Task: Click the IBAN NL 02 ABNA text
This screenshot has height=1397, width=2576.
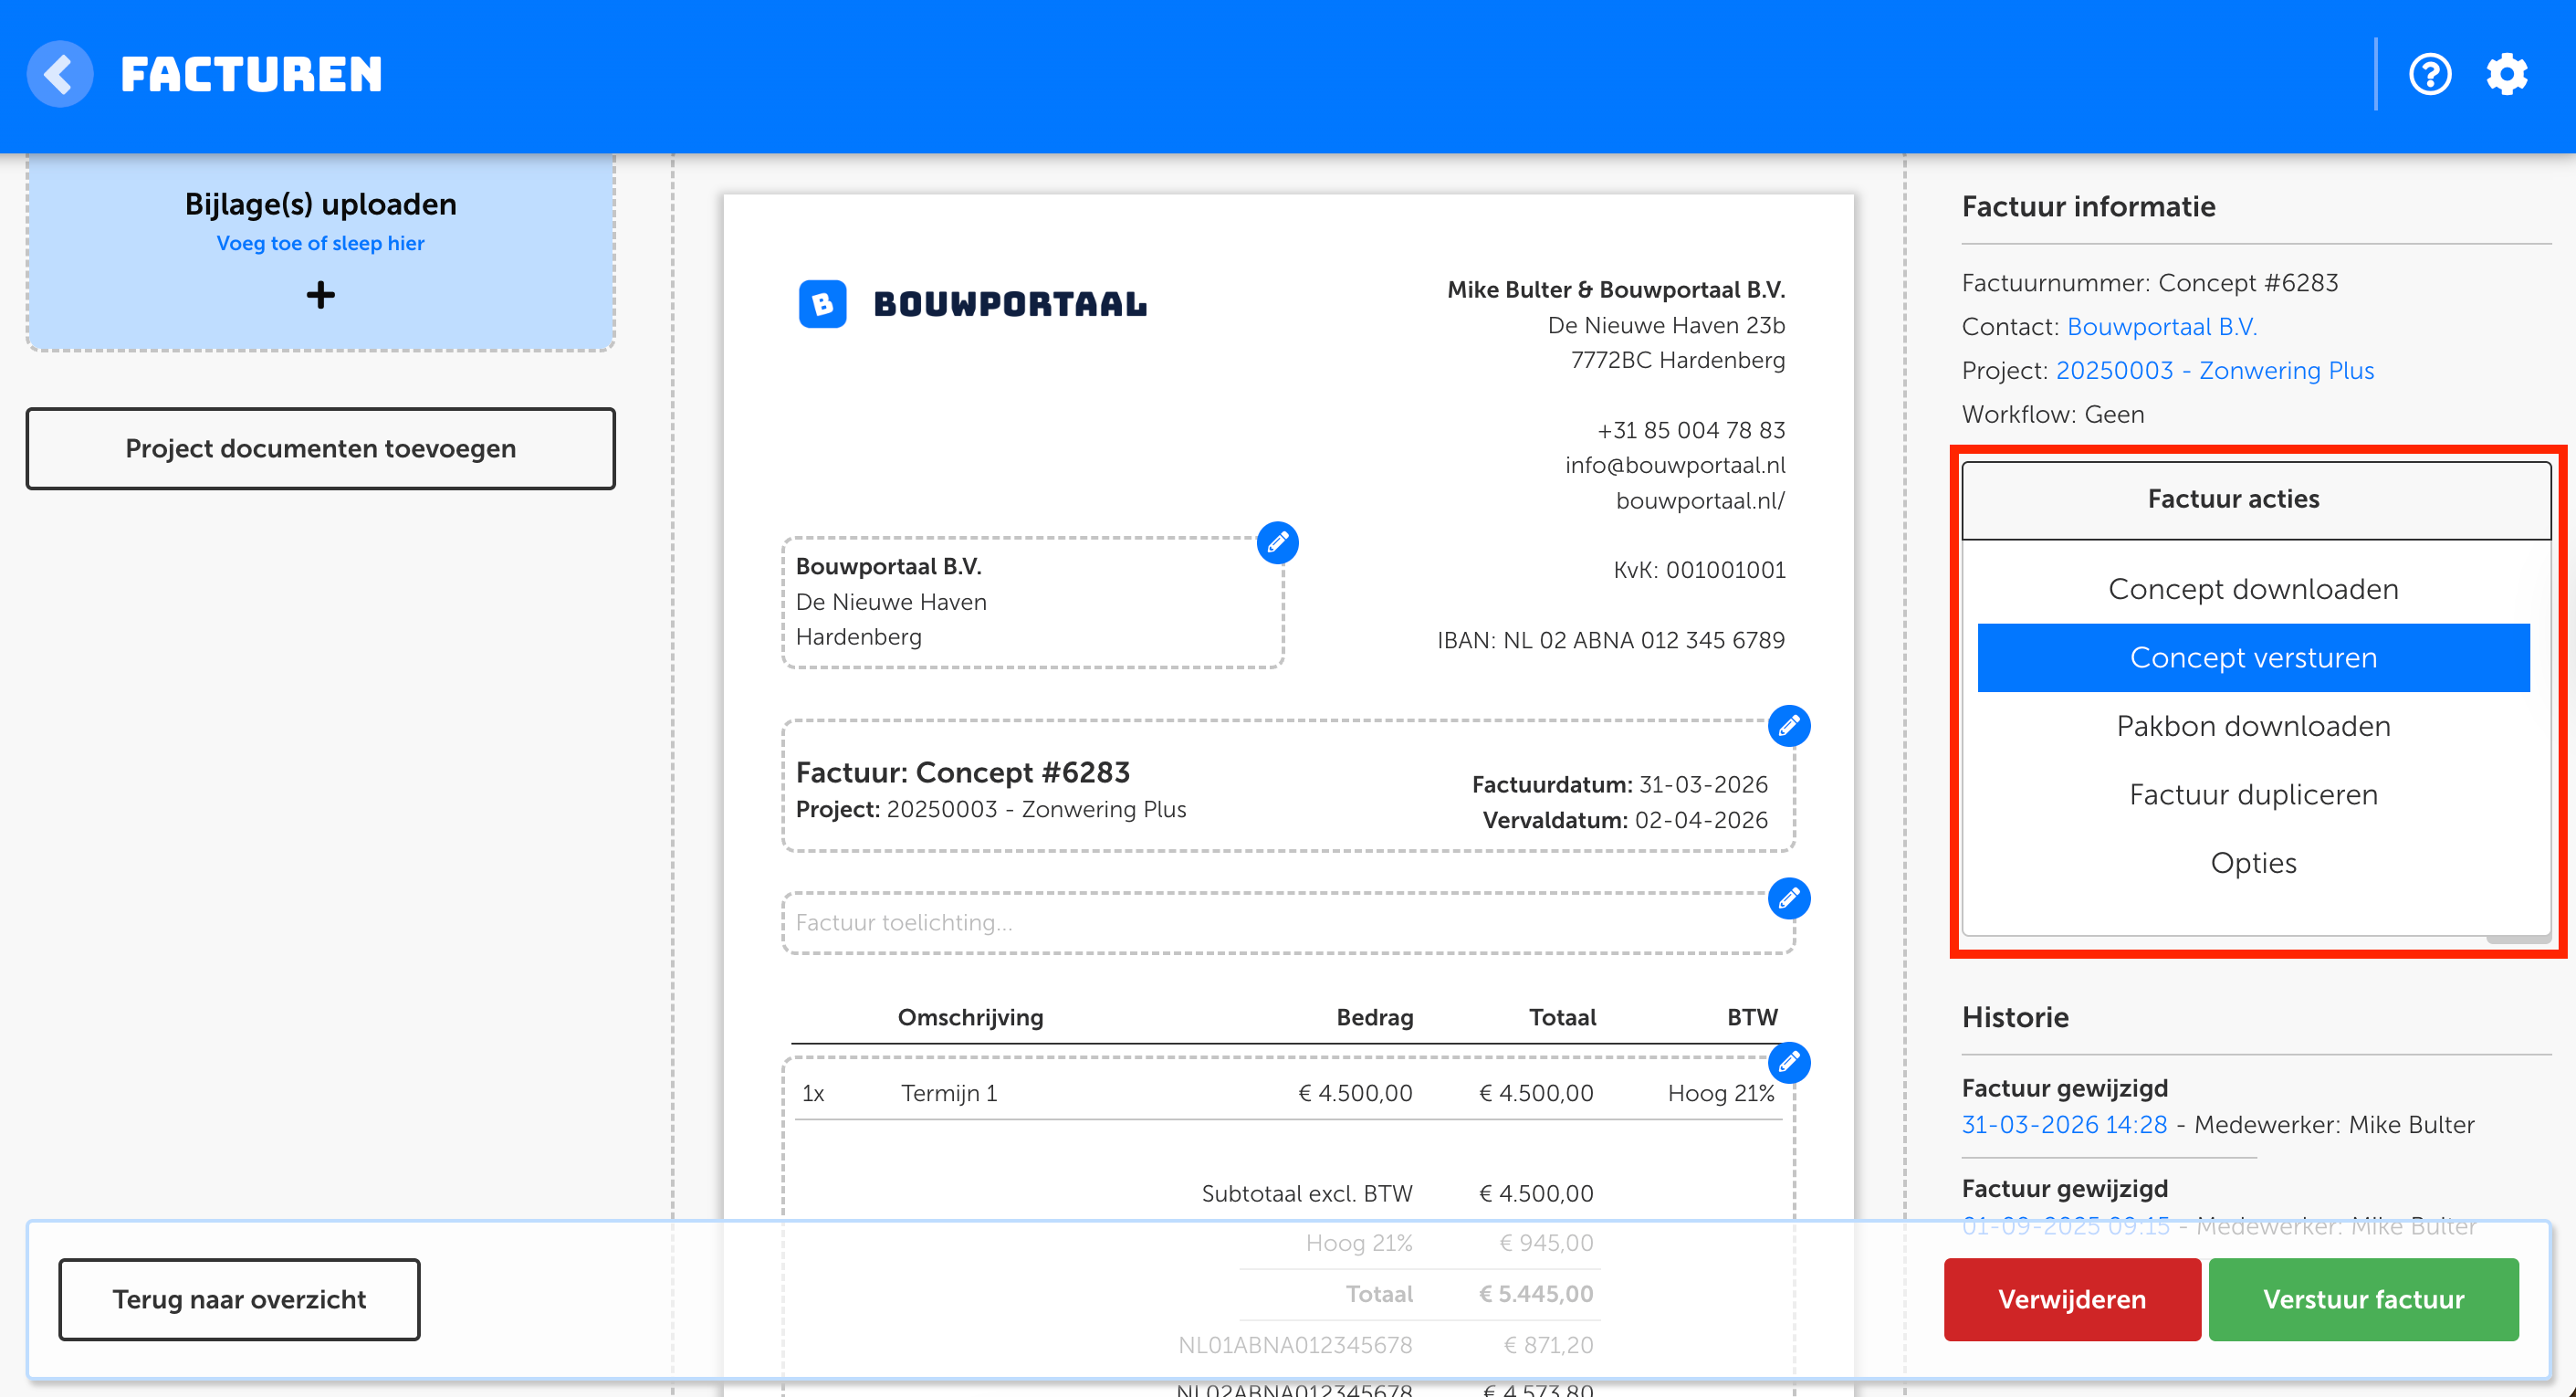Action: pyautogui.click(x=1610, y=641)
